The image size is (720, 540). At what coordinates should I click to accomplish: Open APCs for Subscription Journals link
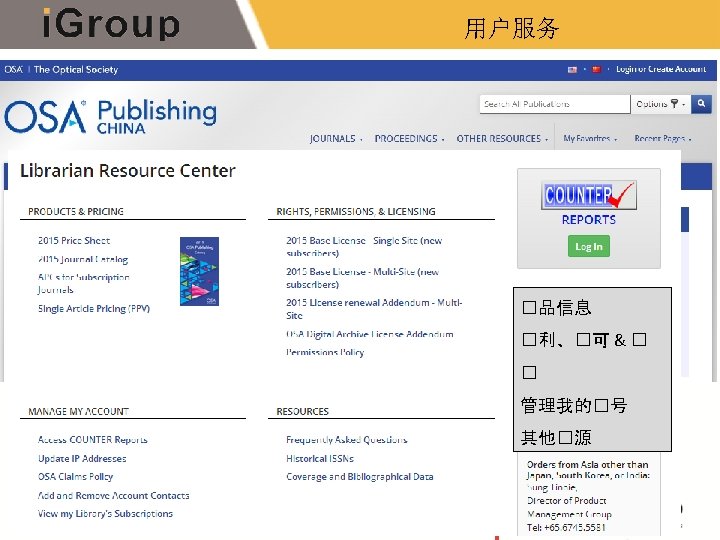pos(84,283)
